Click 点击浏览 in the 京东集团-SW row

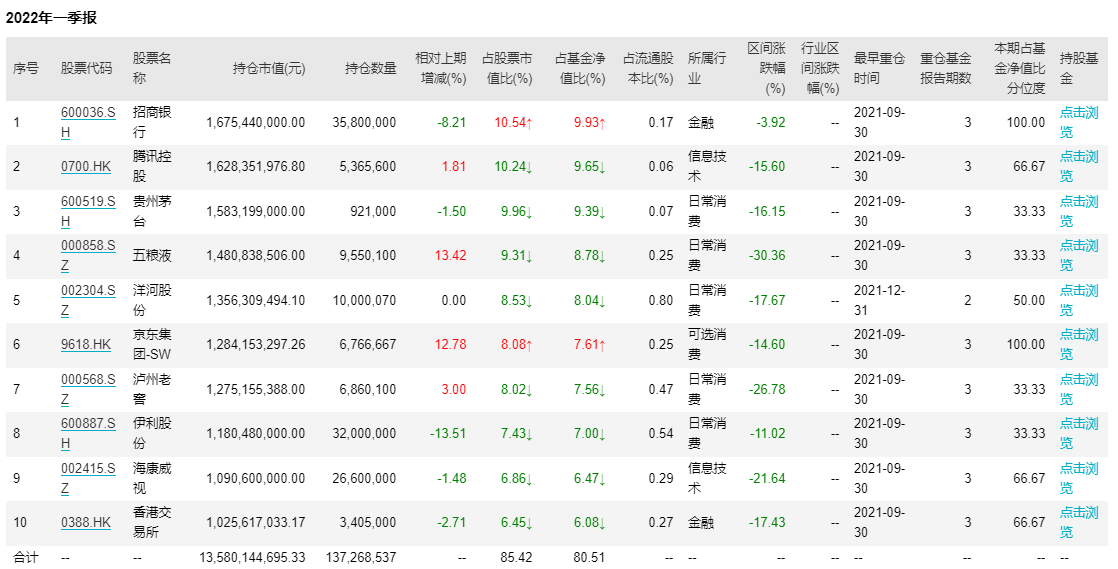tap(1079, 344)
